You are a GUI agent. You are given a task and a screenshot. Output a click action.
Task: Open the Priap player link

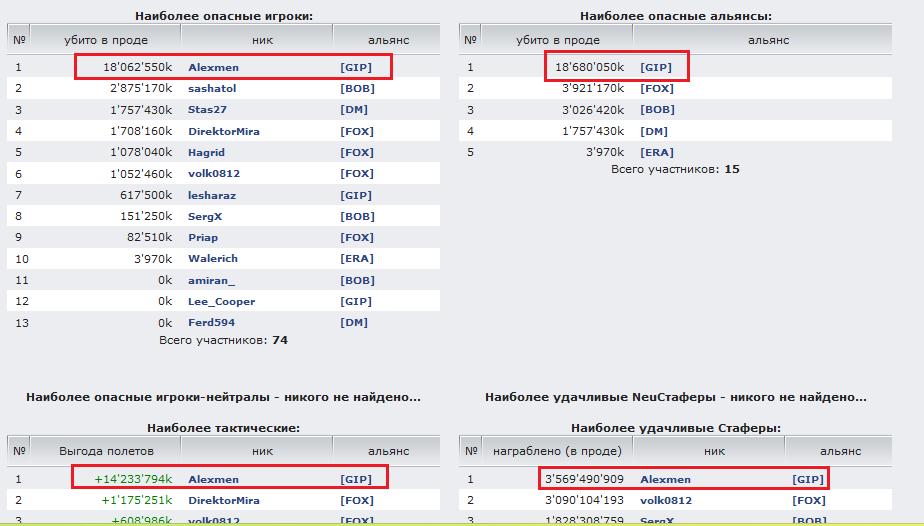tap(203, 238)
